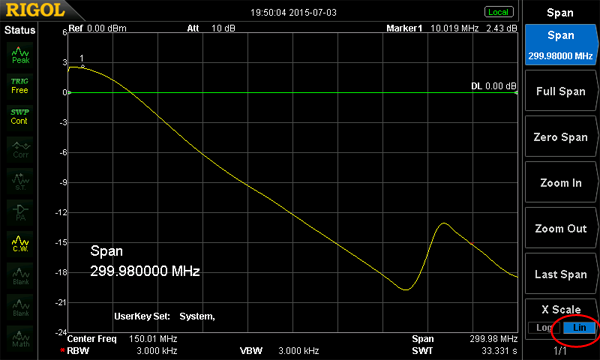Click the Marker1 10.019 MHz readout
The height and width of the screenshot is (360, 600).
click(x=452, y=28)
